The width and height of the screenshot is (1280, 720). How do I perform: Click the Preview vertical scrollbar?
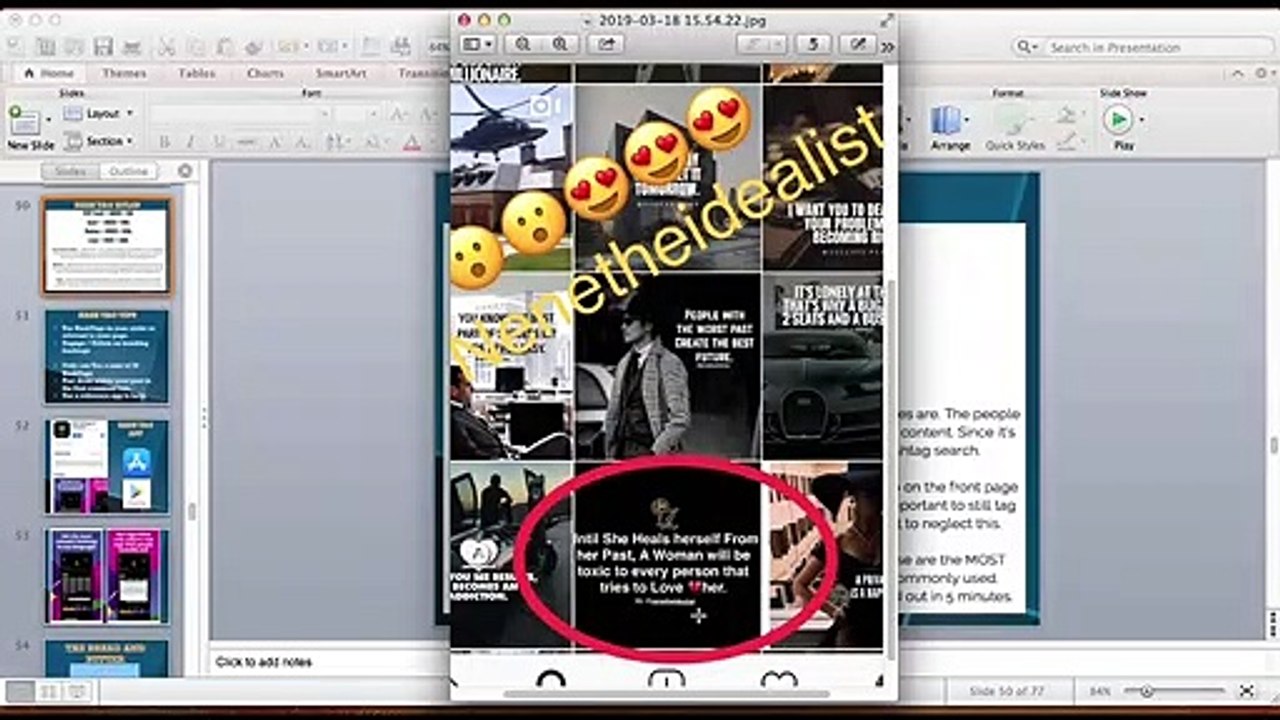(x=891, y=470)
